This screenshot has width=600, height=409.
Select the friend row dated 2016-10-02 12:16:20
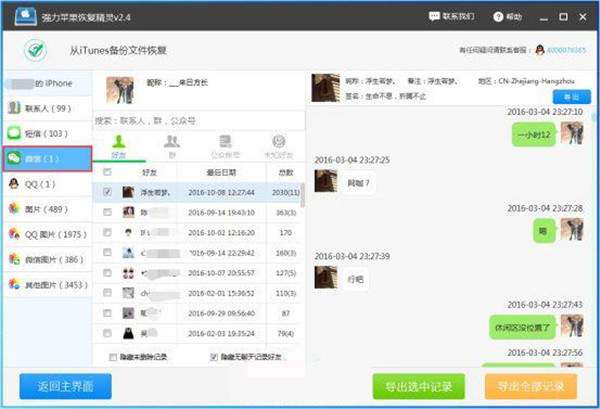[197, 233]
